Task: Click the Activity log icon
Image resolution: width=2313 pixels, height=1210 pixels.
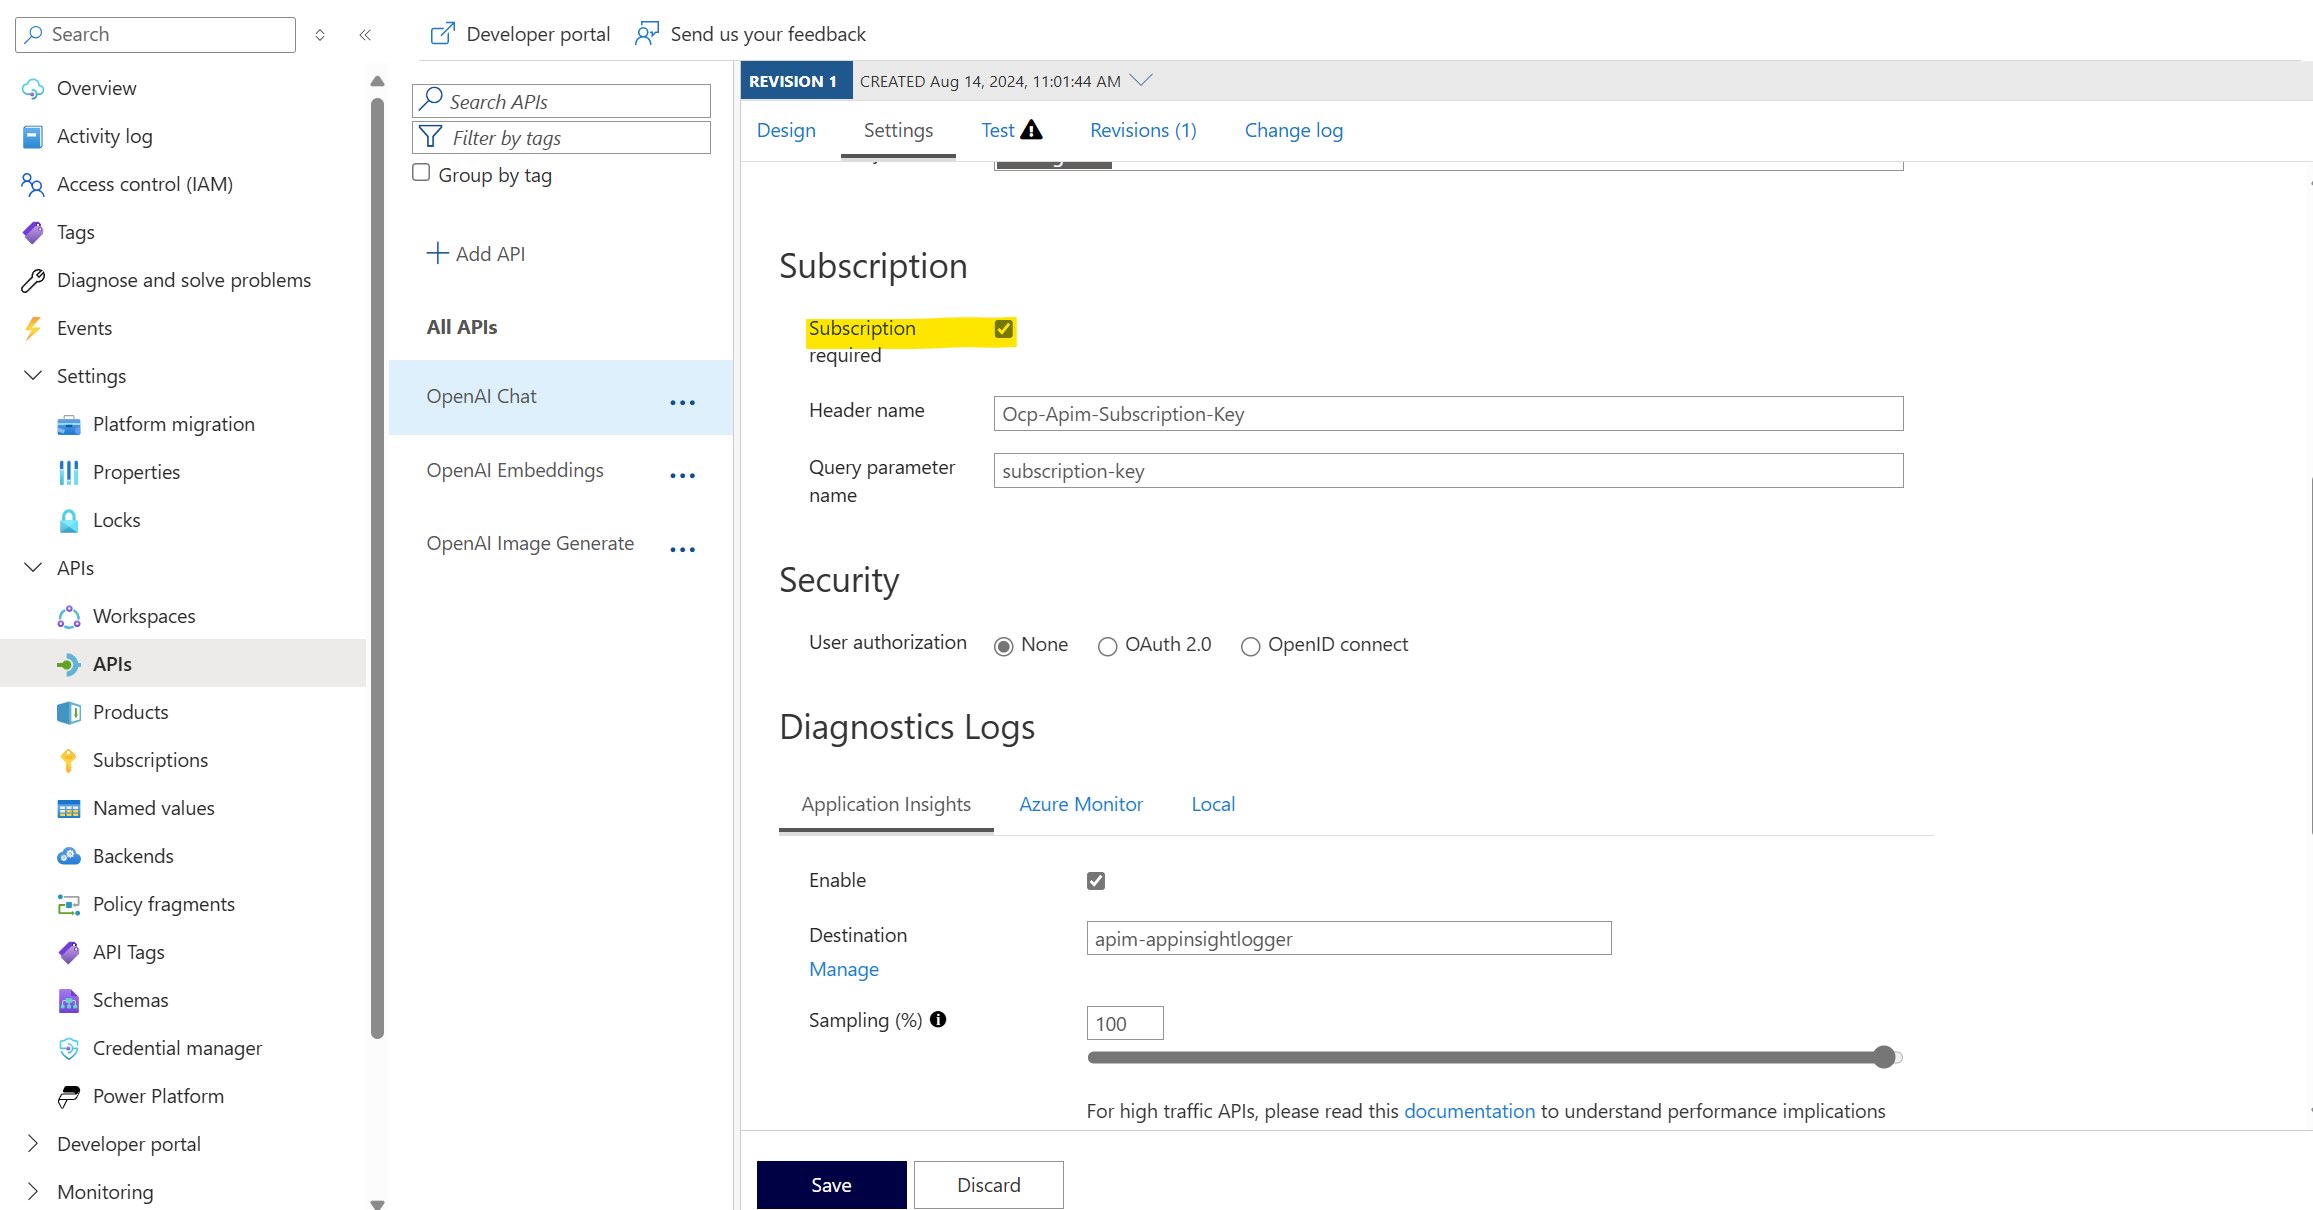Action: 33,136
